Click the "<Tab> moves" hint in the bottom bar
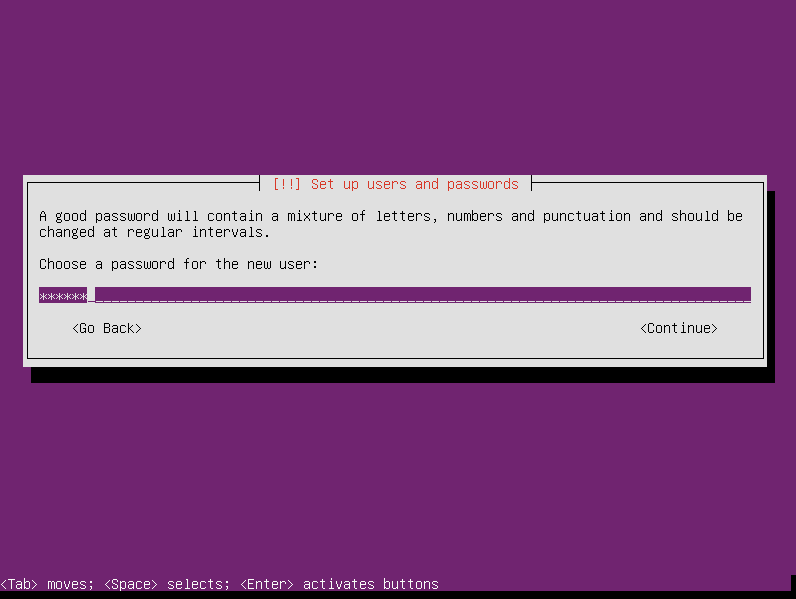 (47, 584)
